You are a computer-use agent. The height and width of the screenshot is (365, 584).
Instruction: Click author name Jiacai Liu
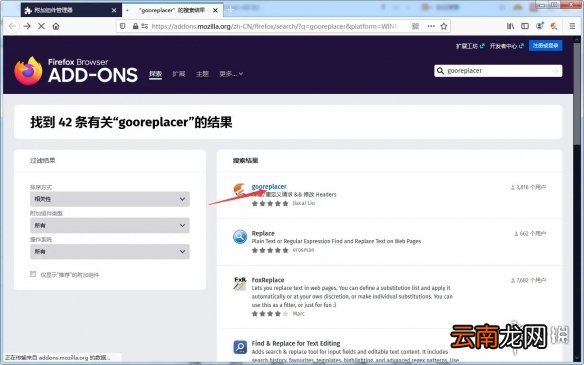pyautogui.click(x=304, y=203)
